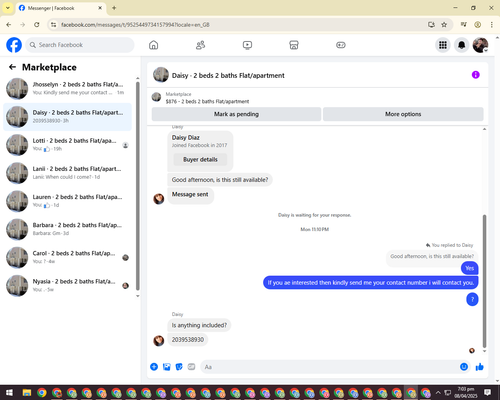Go back in browser history

(9, 24)
